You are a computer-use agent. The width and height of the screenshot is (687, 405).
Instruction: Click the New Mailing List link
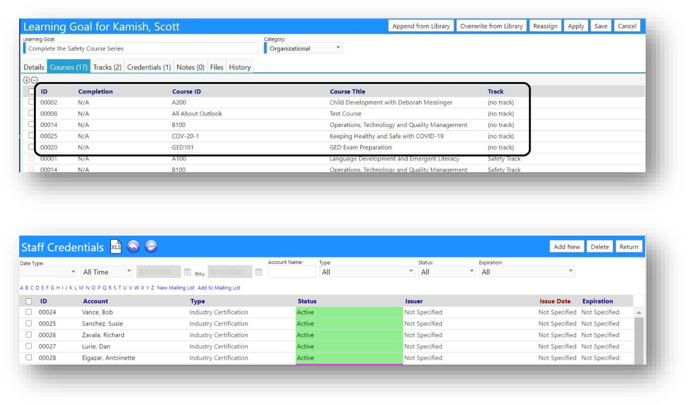point(176,288)
